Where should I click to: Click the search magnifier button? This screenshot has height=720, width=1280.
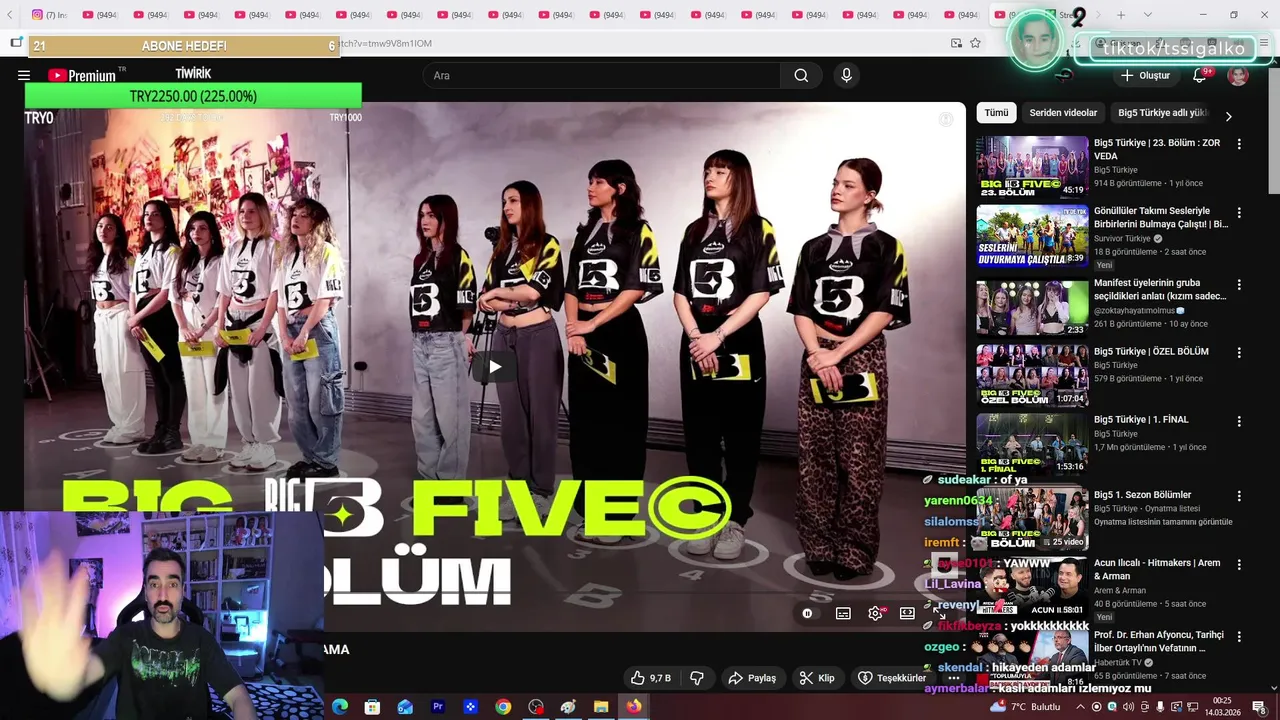click(x=801, y=75)
